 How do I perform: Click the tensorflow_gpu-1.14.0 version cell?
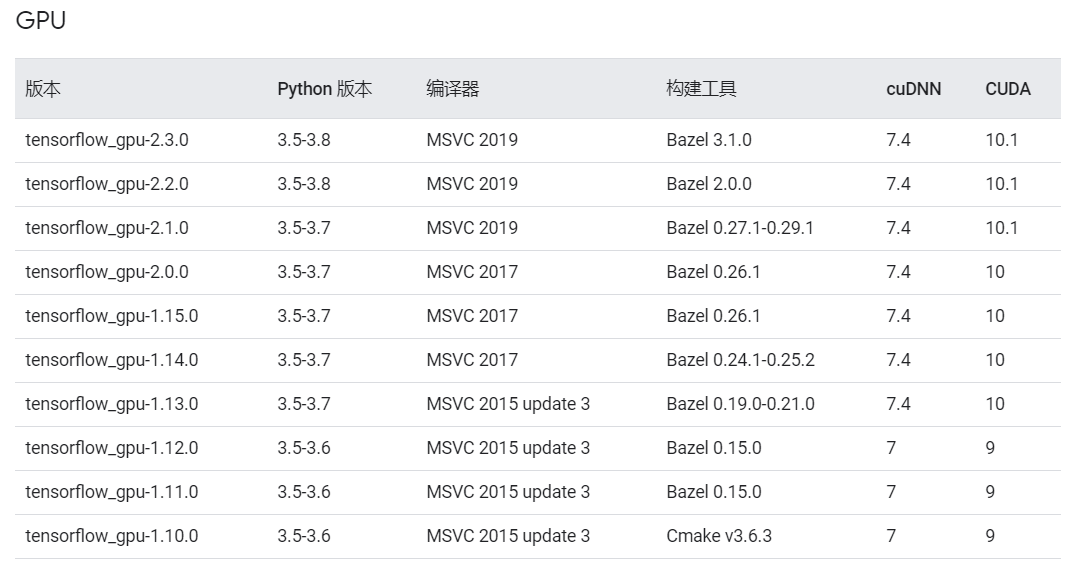click(111, 360)
